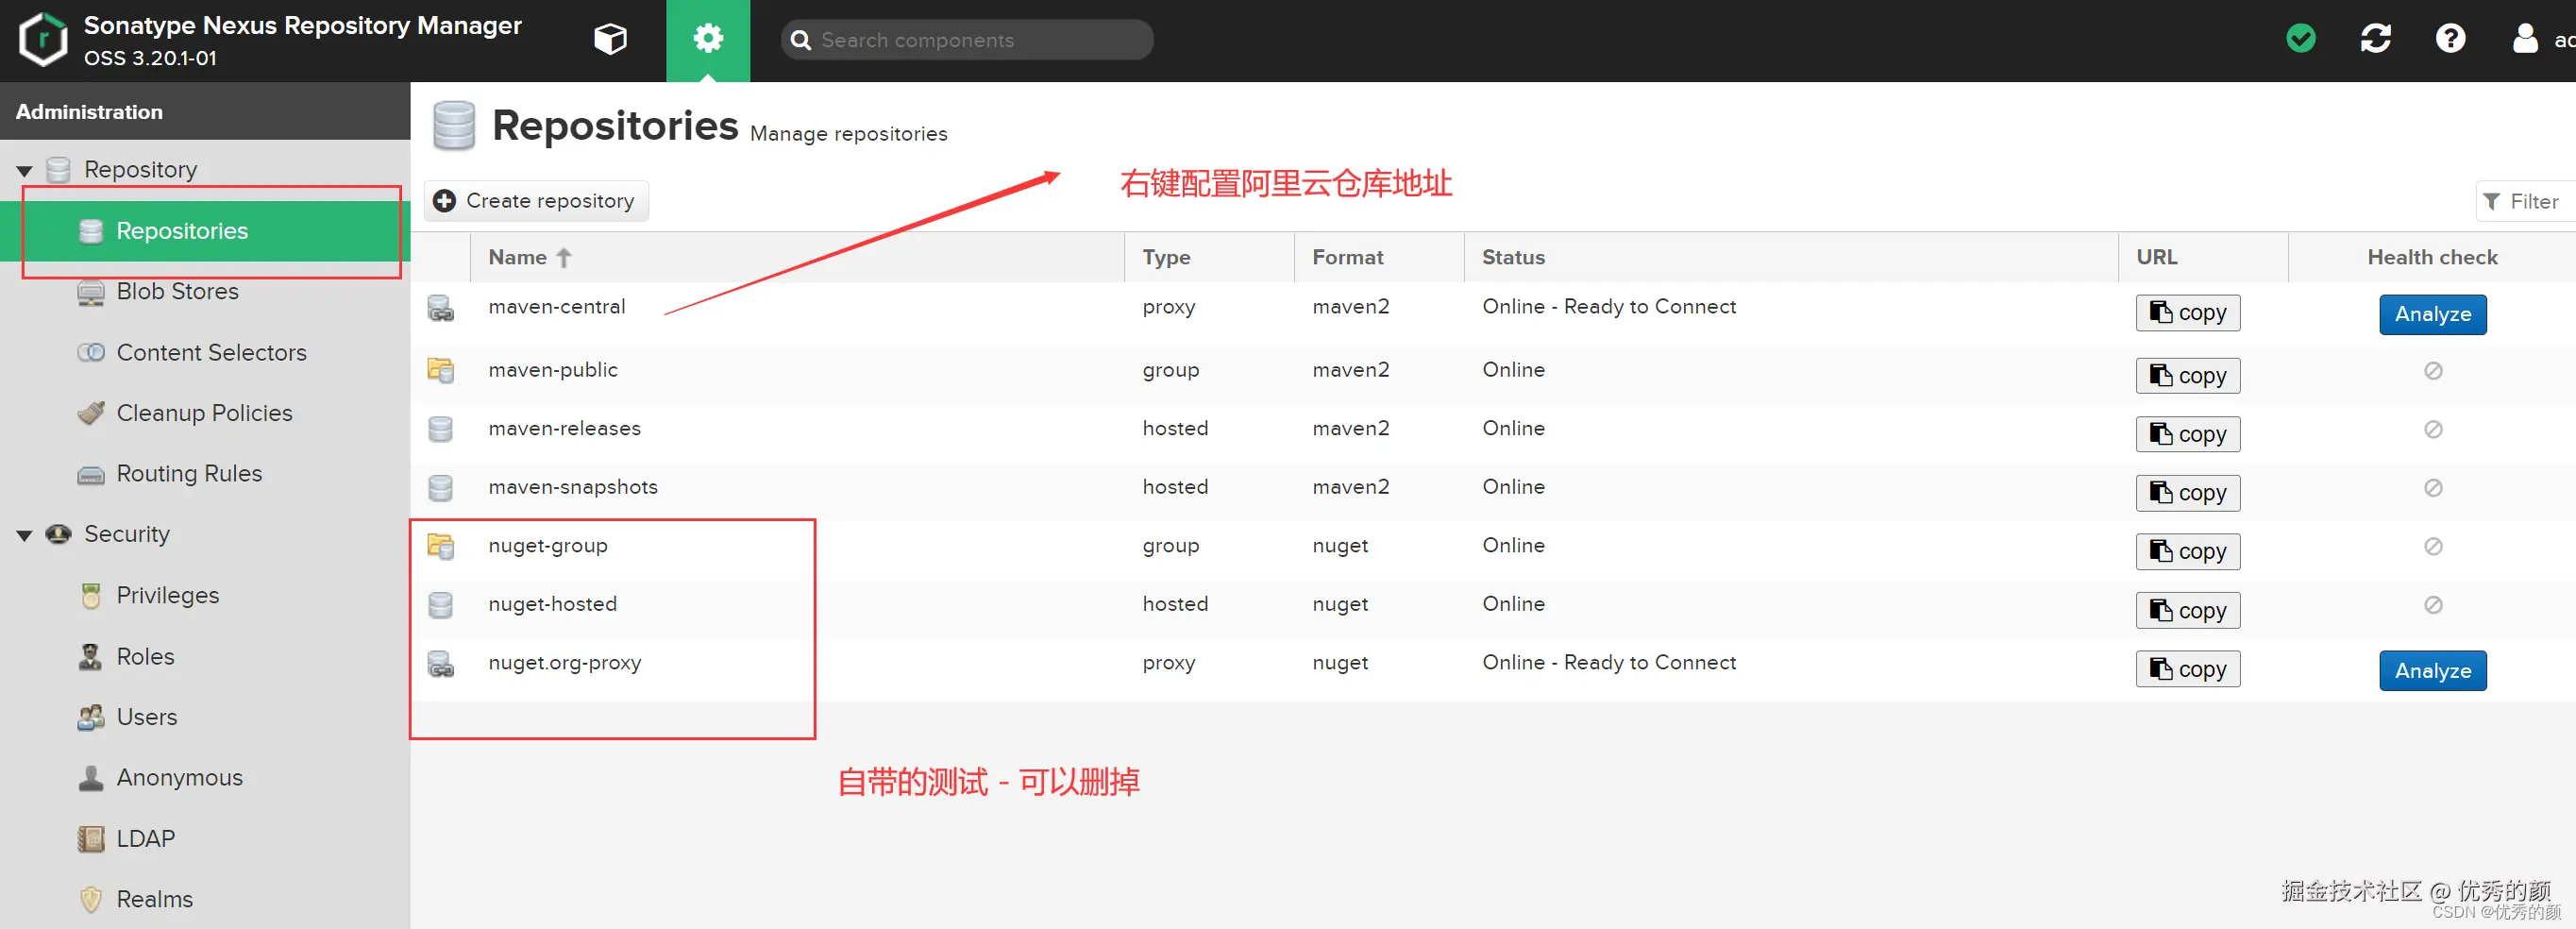This screenshot has height=929, width=2576.
Task: Sort by Name column header
Action: click(x=797, y=257)
